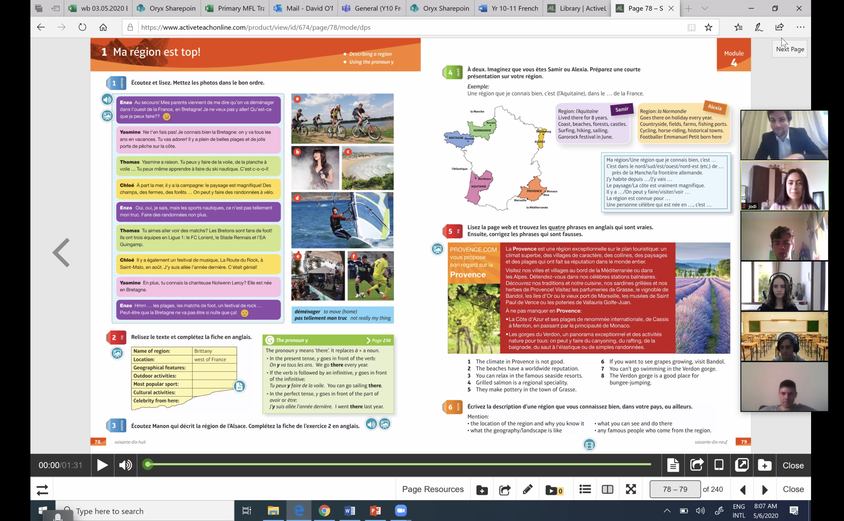Click round icon at bottom of page 79
This screenshot has width=844, height=521.
589,445
